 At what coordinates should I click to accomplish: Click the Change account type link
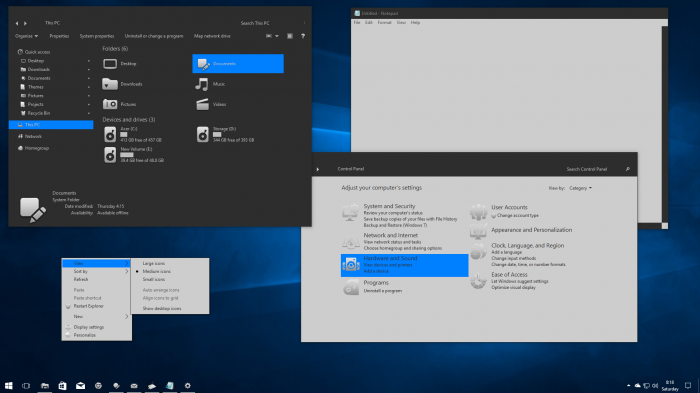click(x=518, y=216)
